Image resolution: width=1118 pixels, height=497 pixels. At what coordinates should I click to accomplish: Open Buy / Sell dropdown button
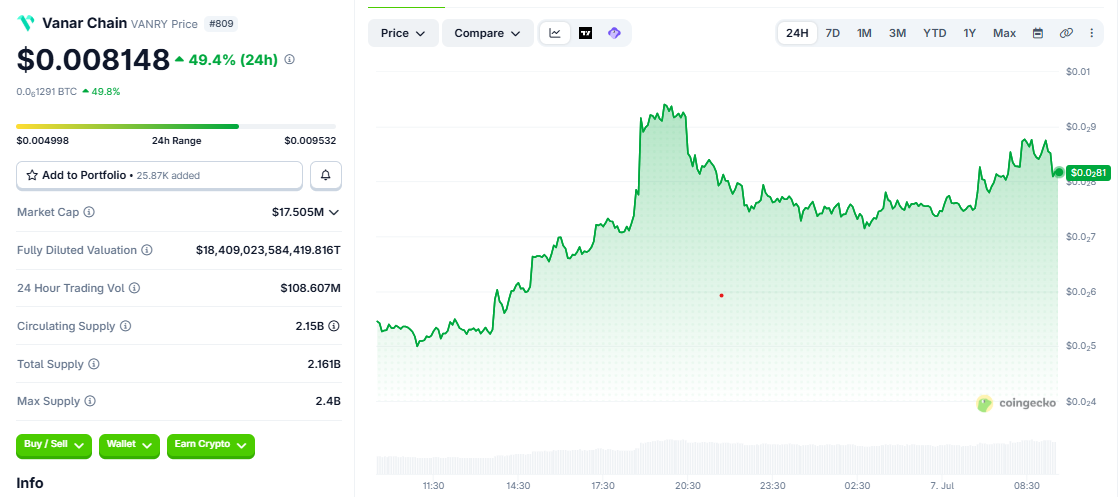coord(53,445)
